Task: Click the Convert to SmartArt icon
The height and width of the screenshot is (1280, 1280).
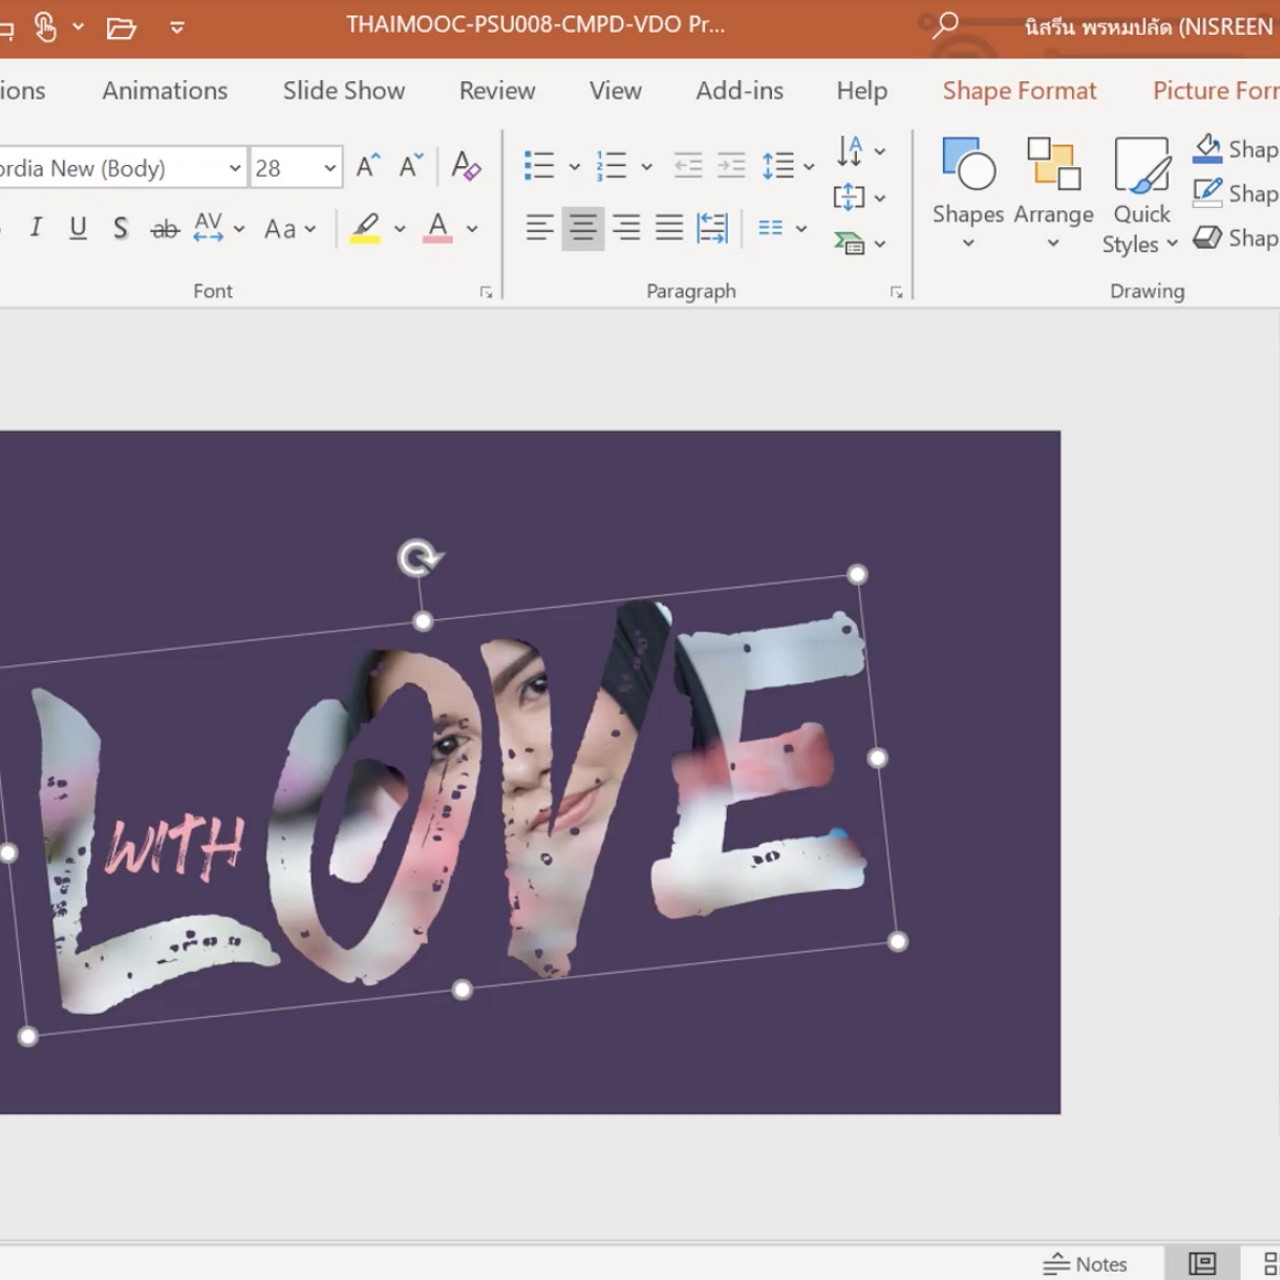Action: tap(849, 243)
